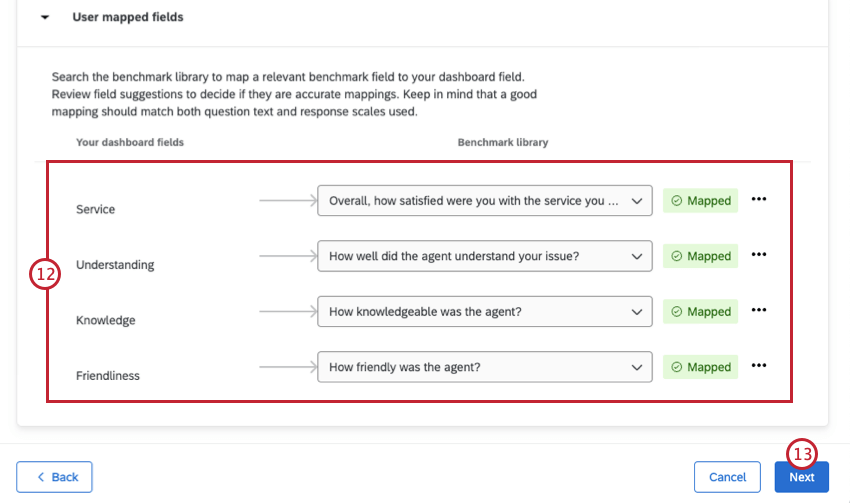Image resolution: width=850 pixels, height=503 pixels.
Task: Click the Understanding dashboard field label
Action: (x=115, y=265)
